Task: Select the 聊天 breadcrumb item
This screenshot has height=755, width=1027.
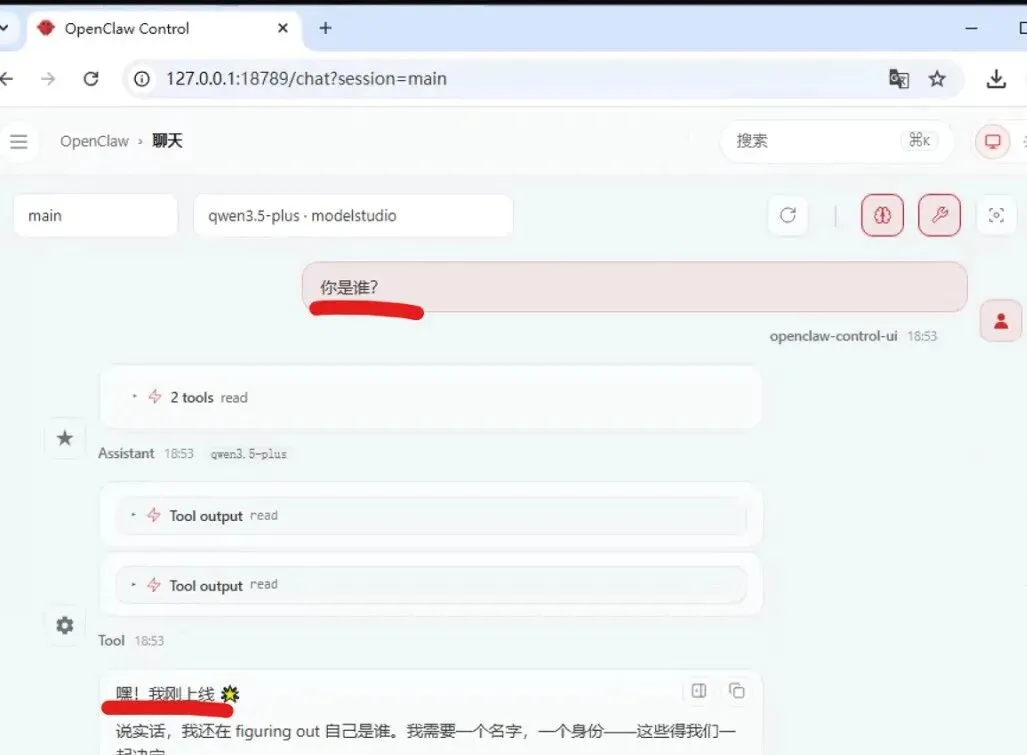Action: (167, 141)
